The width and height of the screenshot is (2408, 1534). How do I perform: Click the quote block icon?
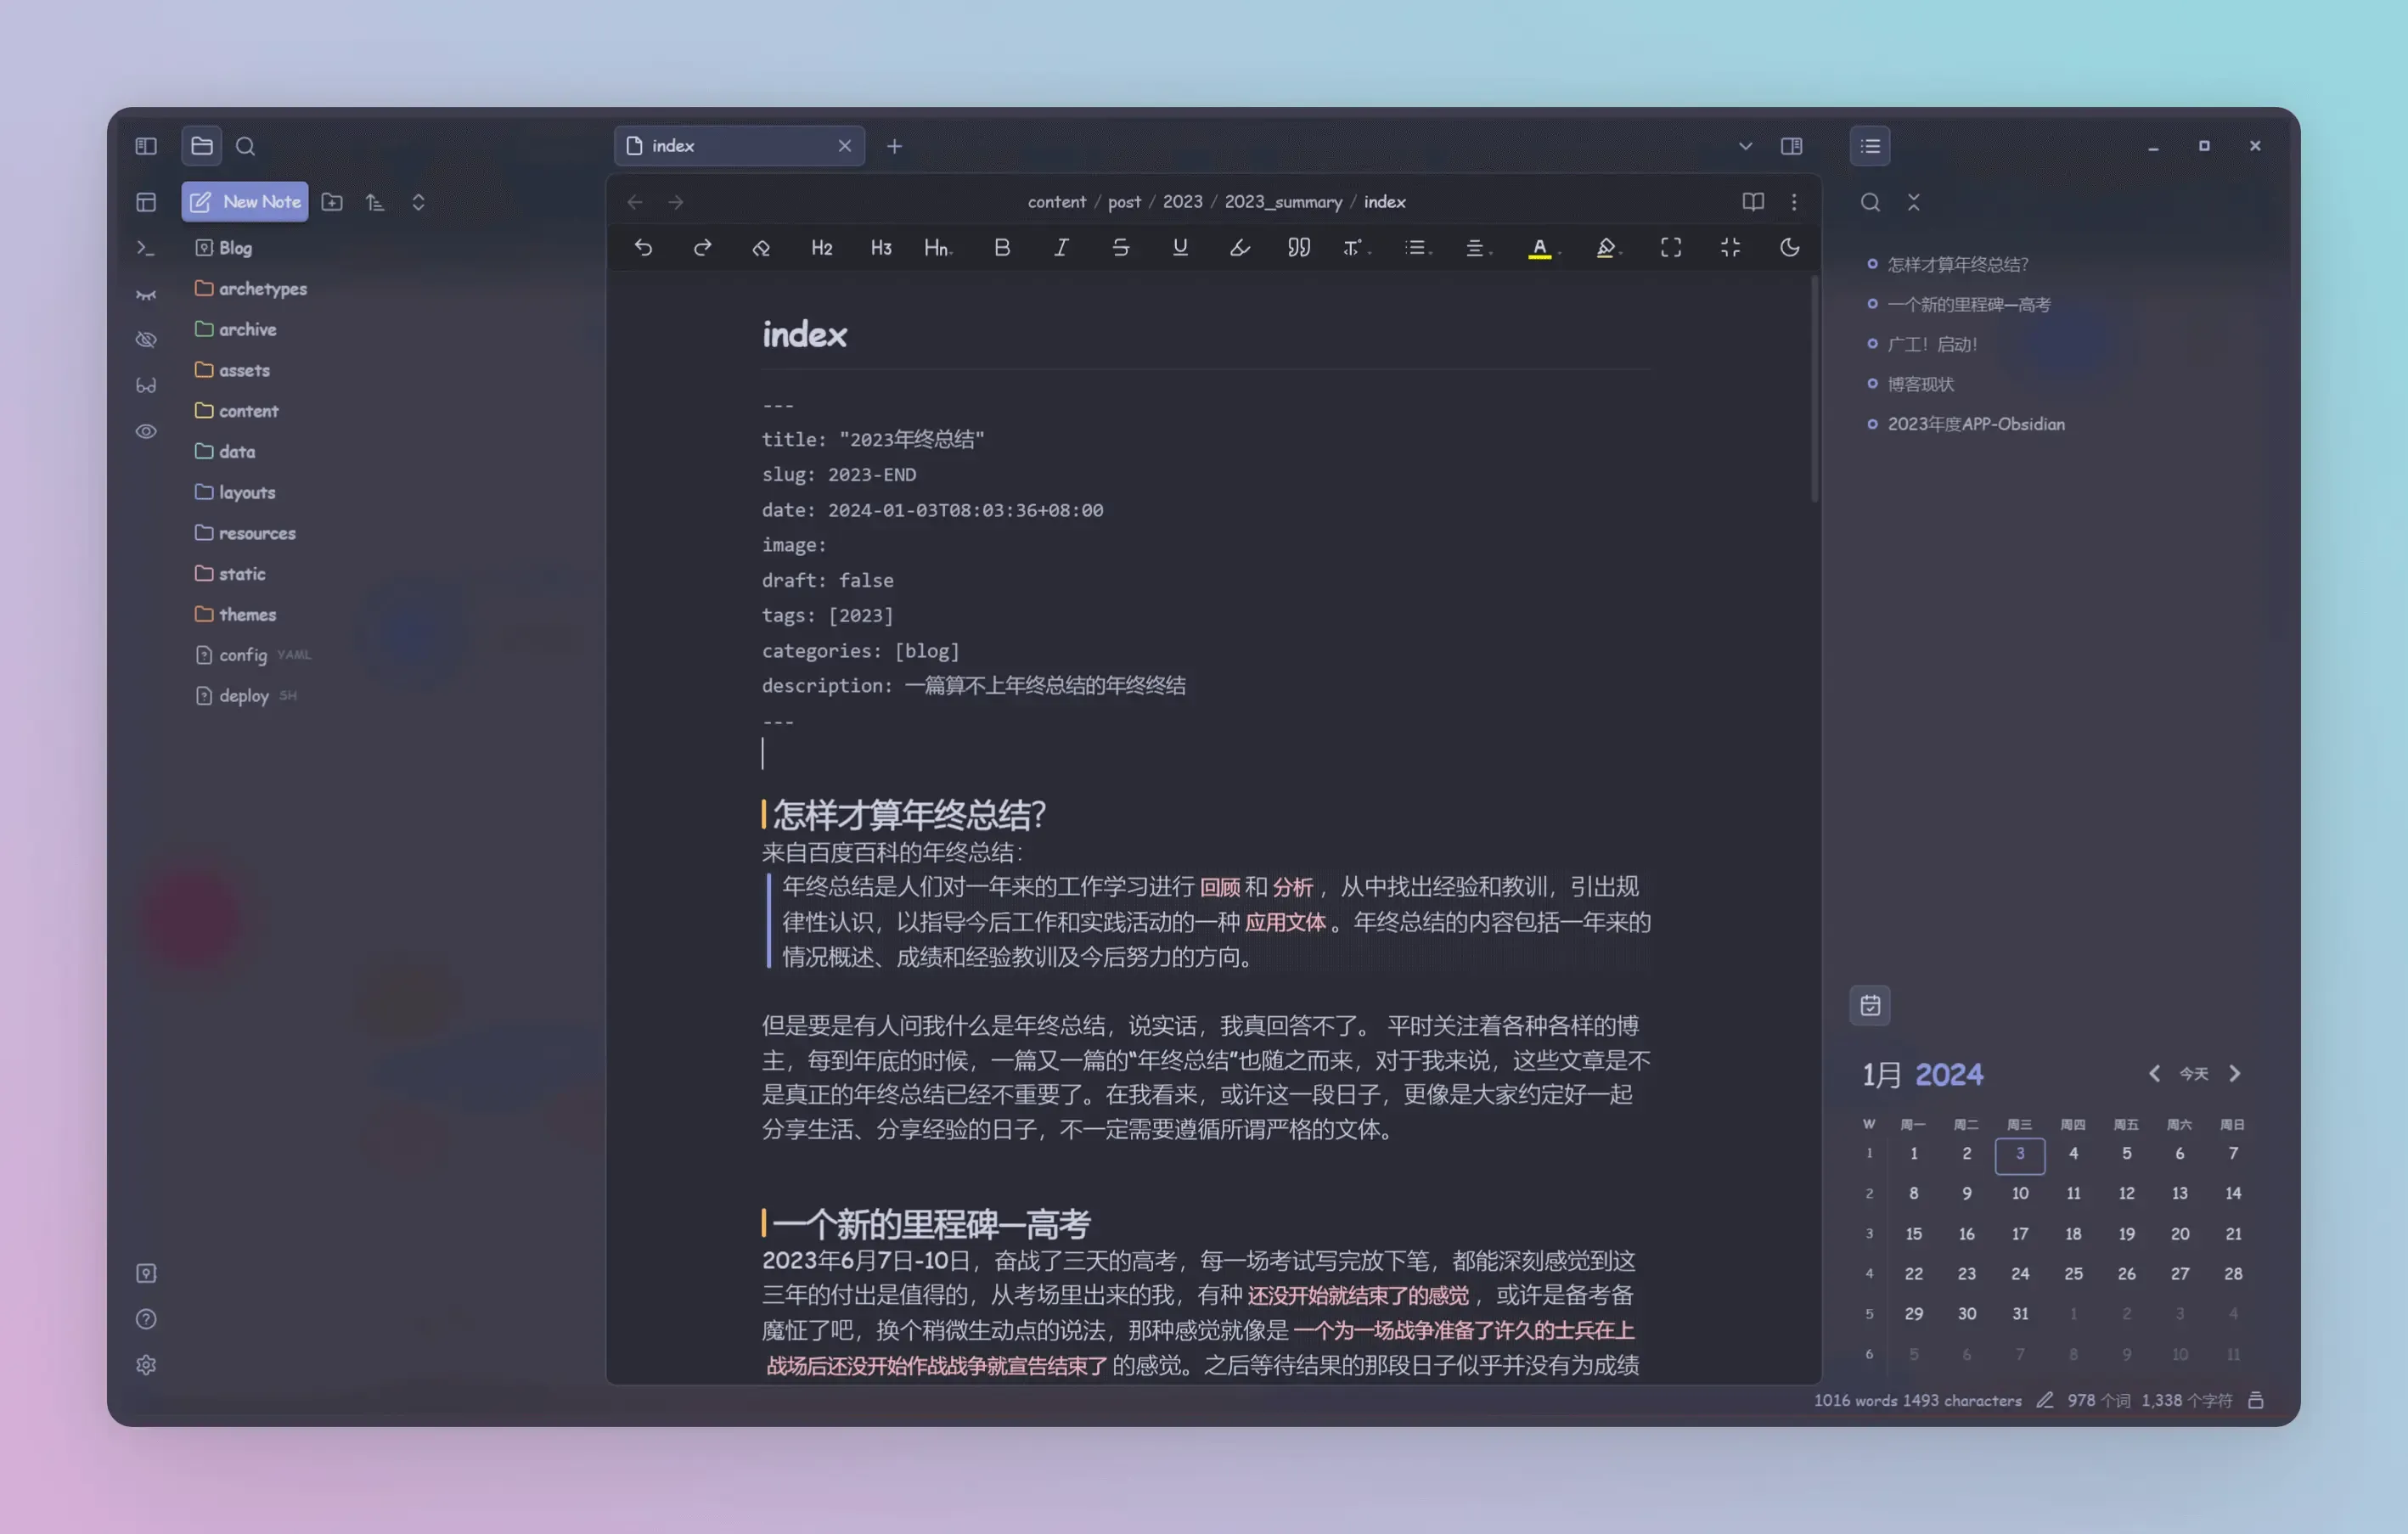pos(1298,248)
